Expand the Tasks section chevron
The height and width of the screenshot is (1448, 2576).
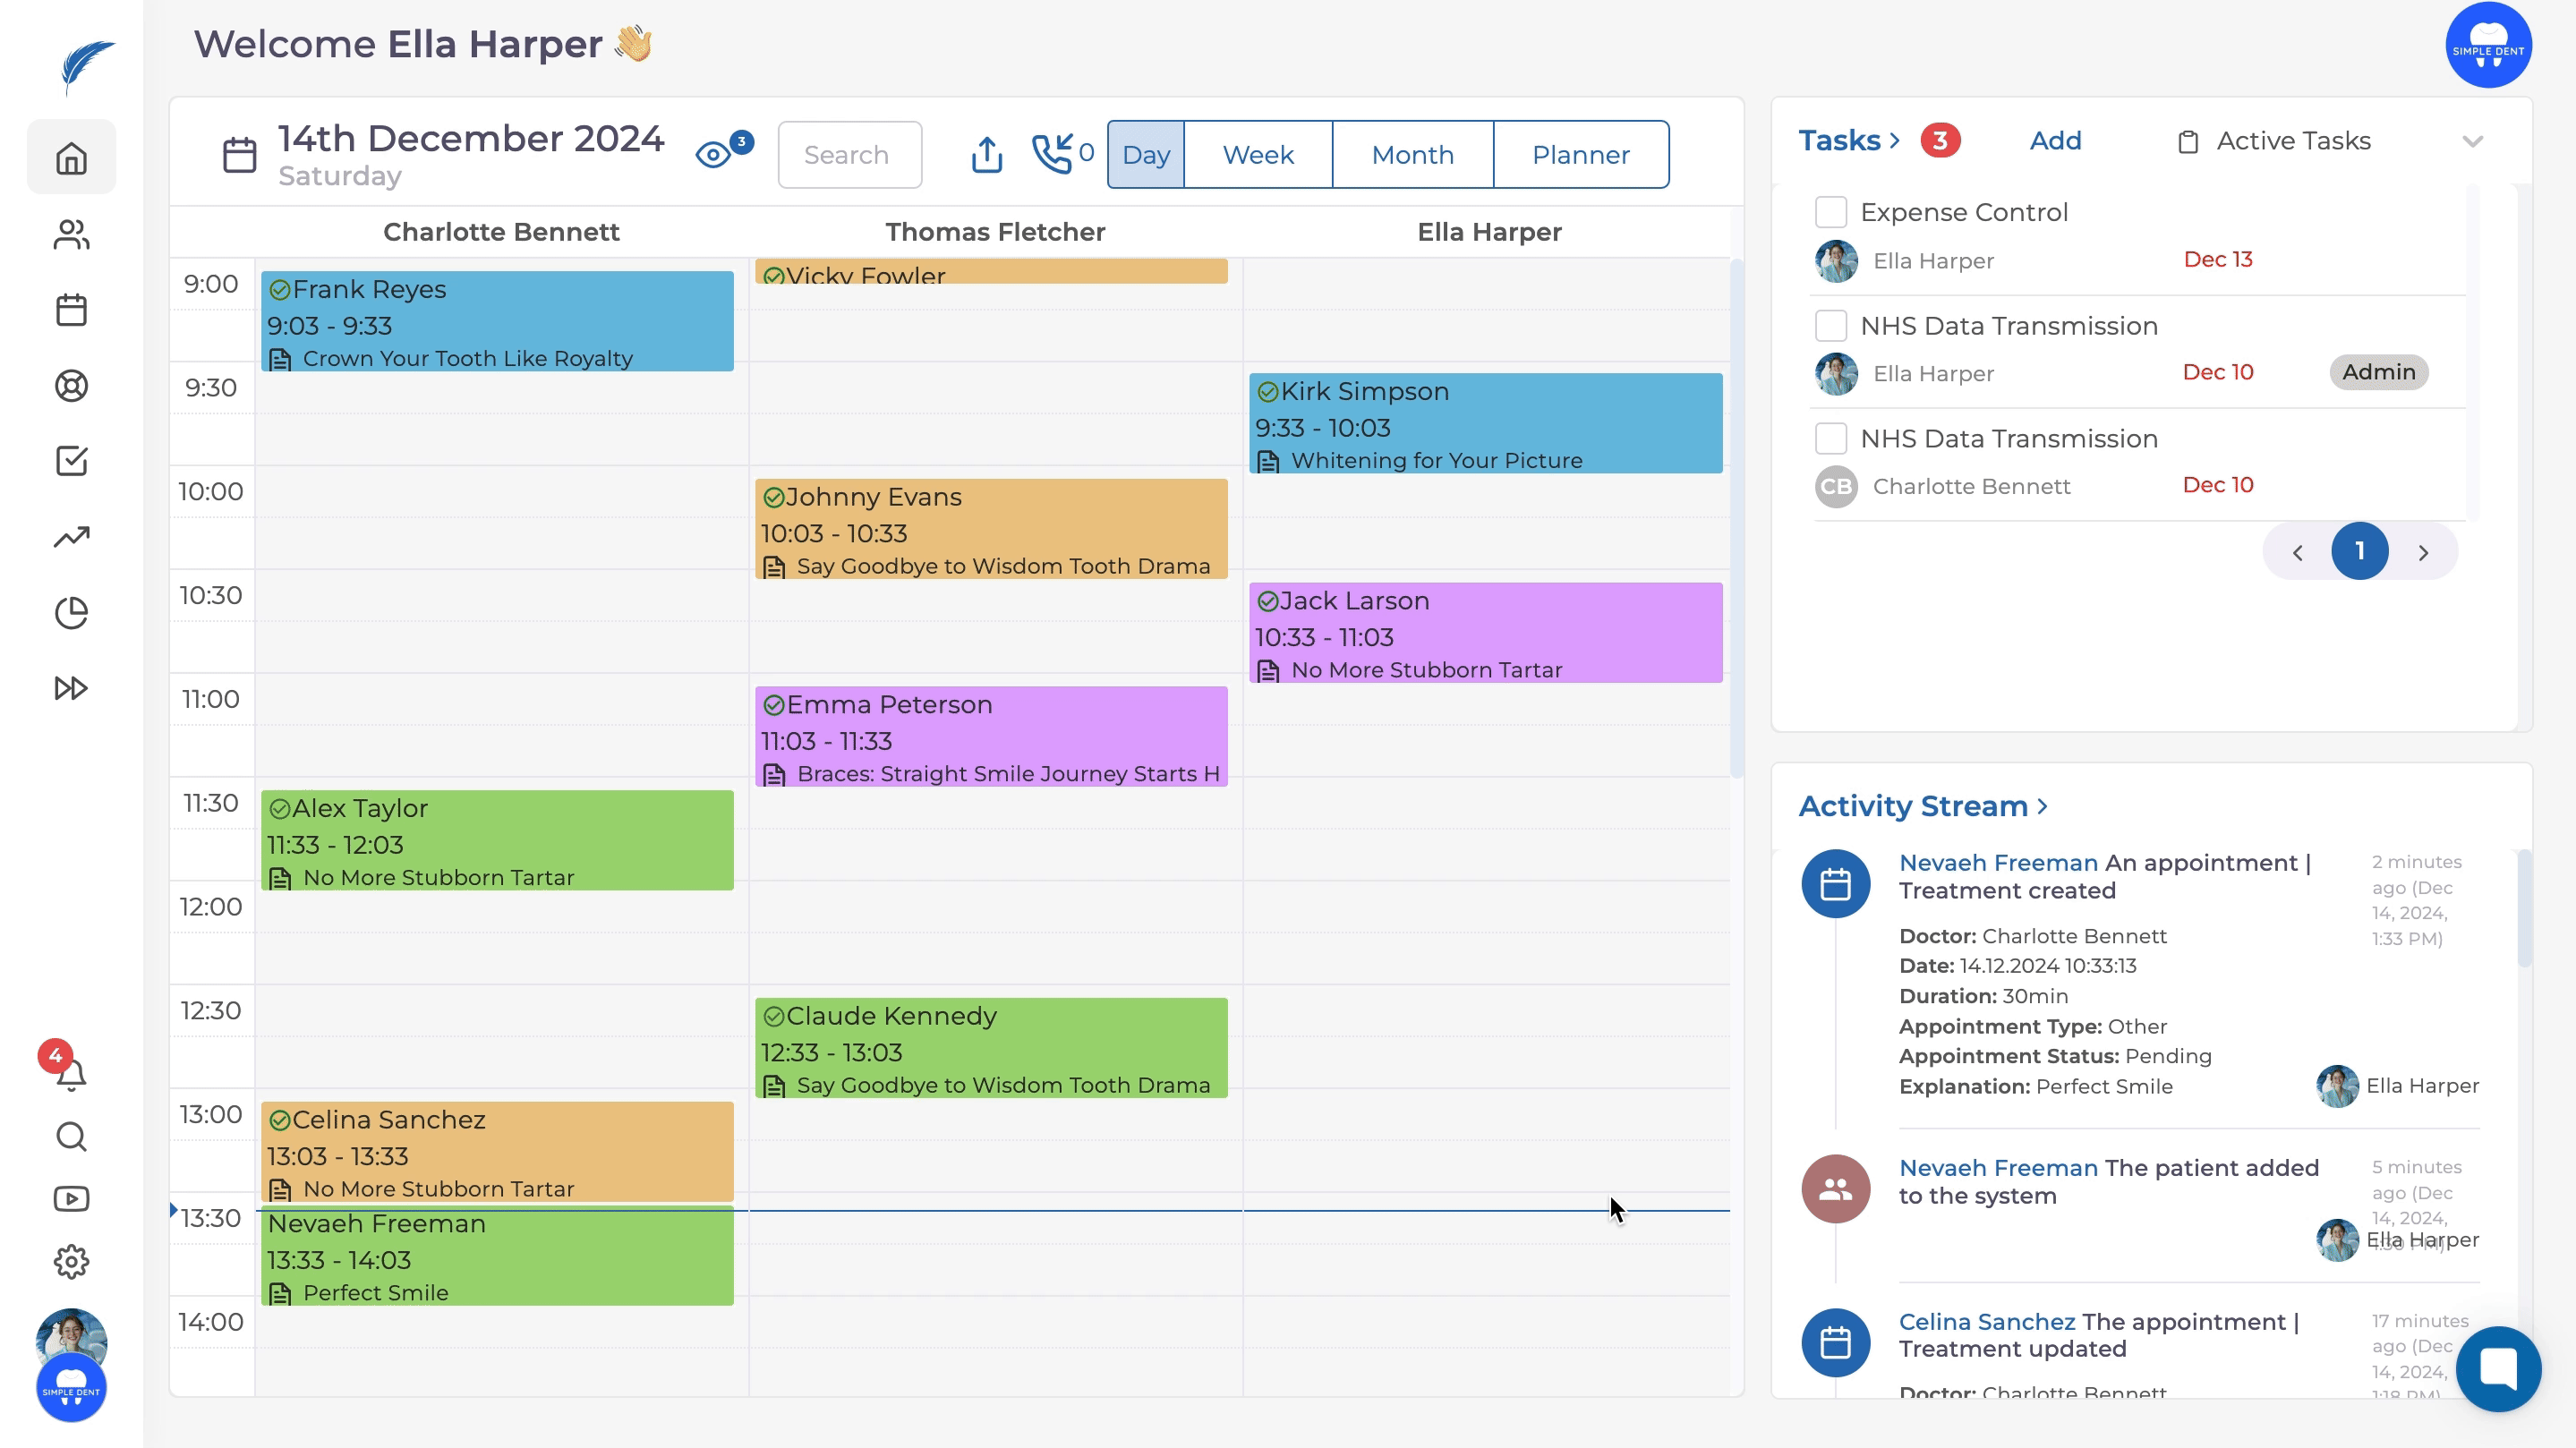[x=1894, y=141]
